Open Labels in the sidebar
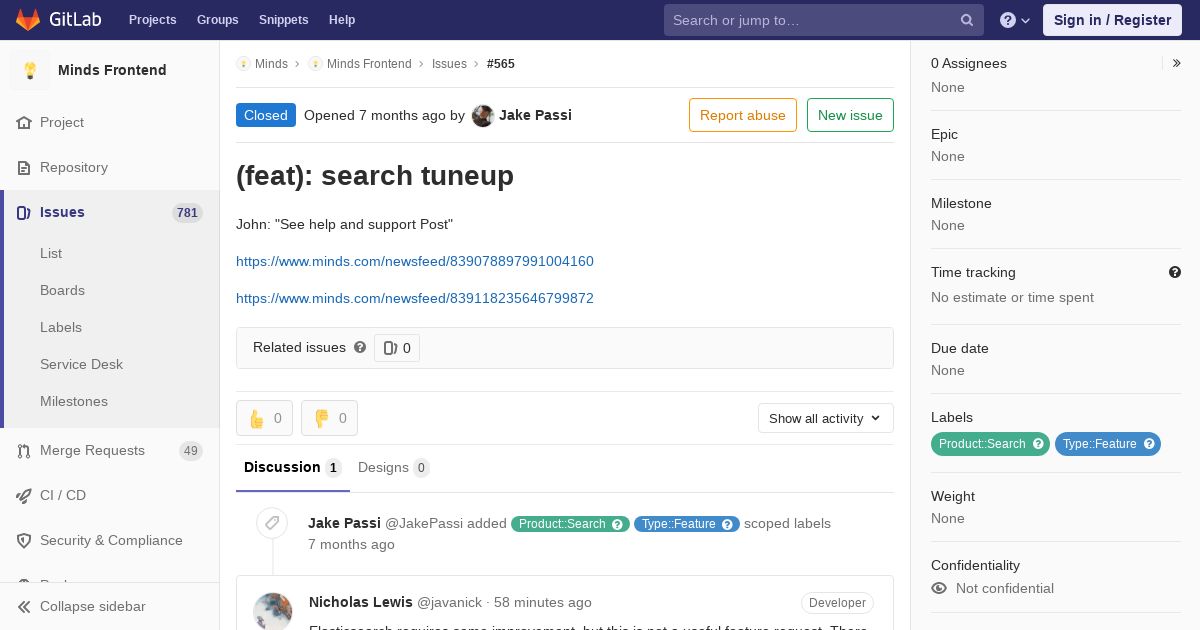 pos(61,327)
